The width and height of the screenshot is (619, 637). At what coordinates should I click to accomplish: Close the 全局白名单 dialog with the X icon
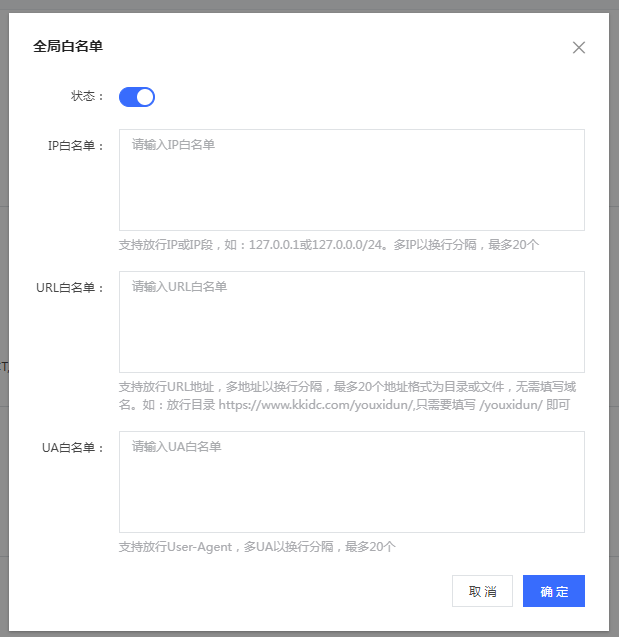578,47
